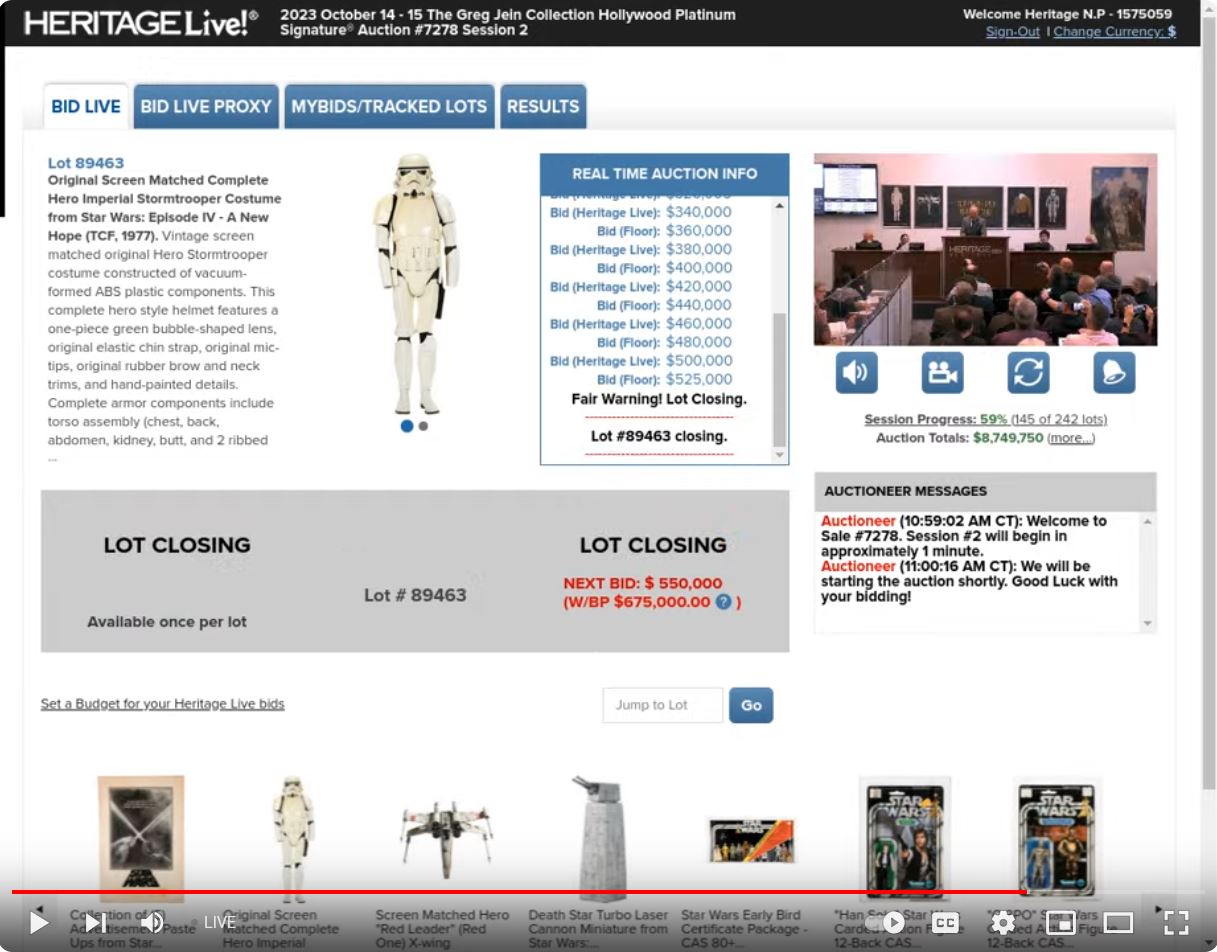Viewport: 1217px width, 952px height.
Task: Click the NEXT BID: $ 550,000 text
Action: pos(642,583)
